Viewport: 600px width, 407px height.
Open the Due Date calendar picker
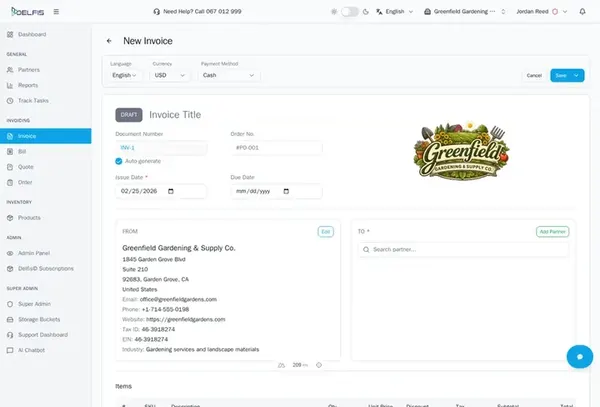286,191
